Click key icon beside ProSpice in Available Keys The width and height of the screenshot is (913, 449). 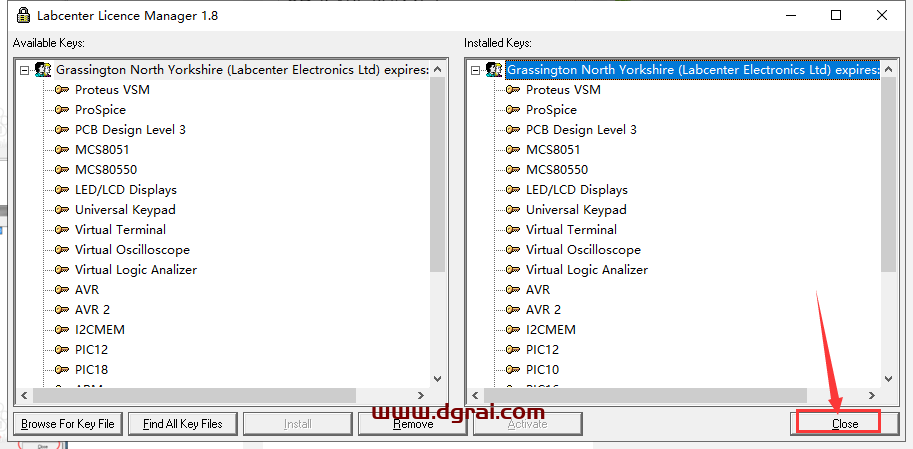click(62, 109)
